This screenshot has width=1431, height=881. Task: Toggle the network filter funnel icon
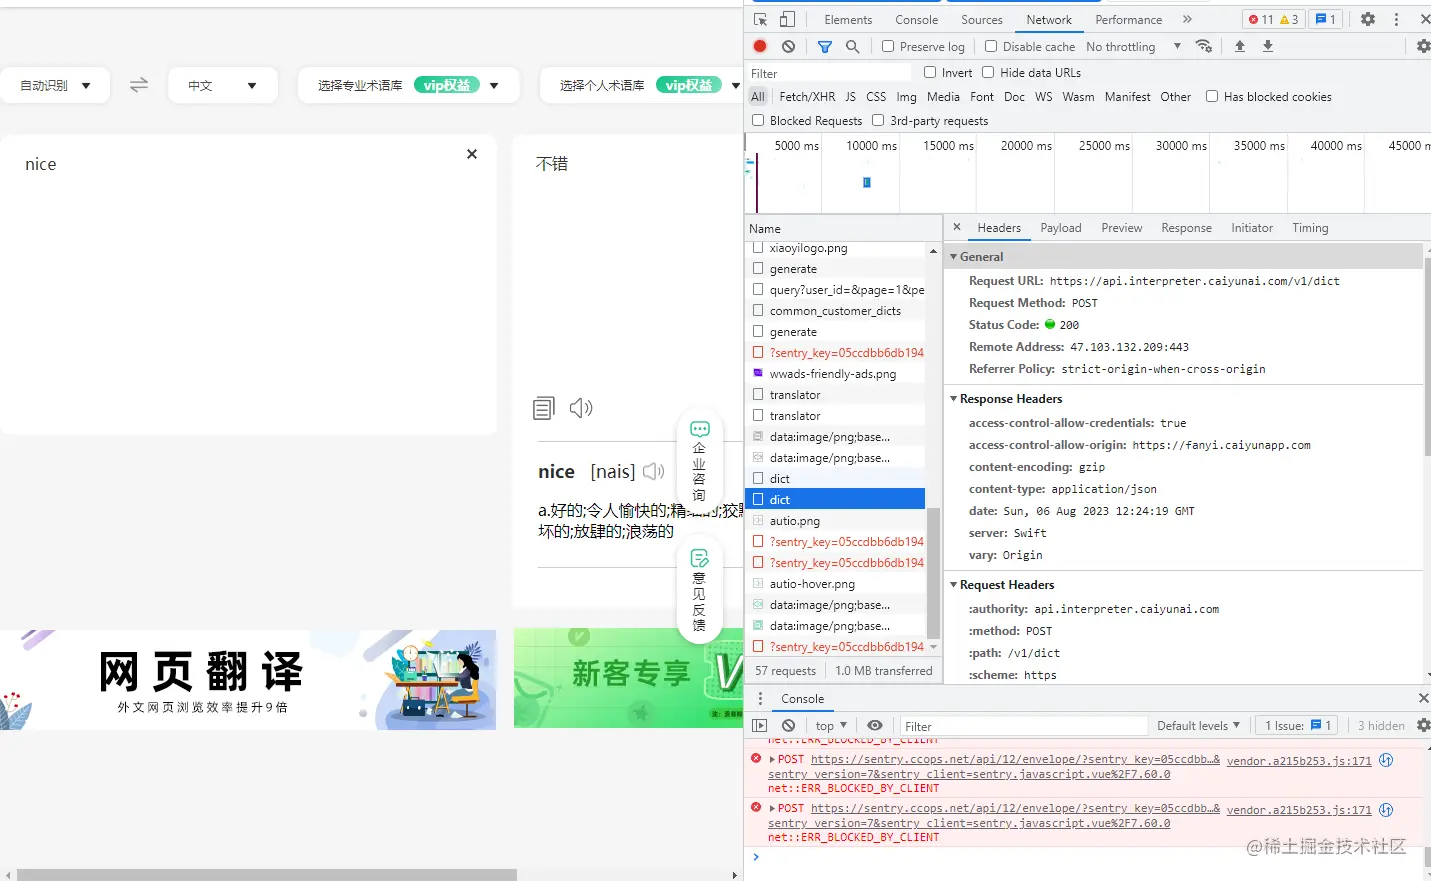point(825,46)
